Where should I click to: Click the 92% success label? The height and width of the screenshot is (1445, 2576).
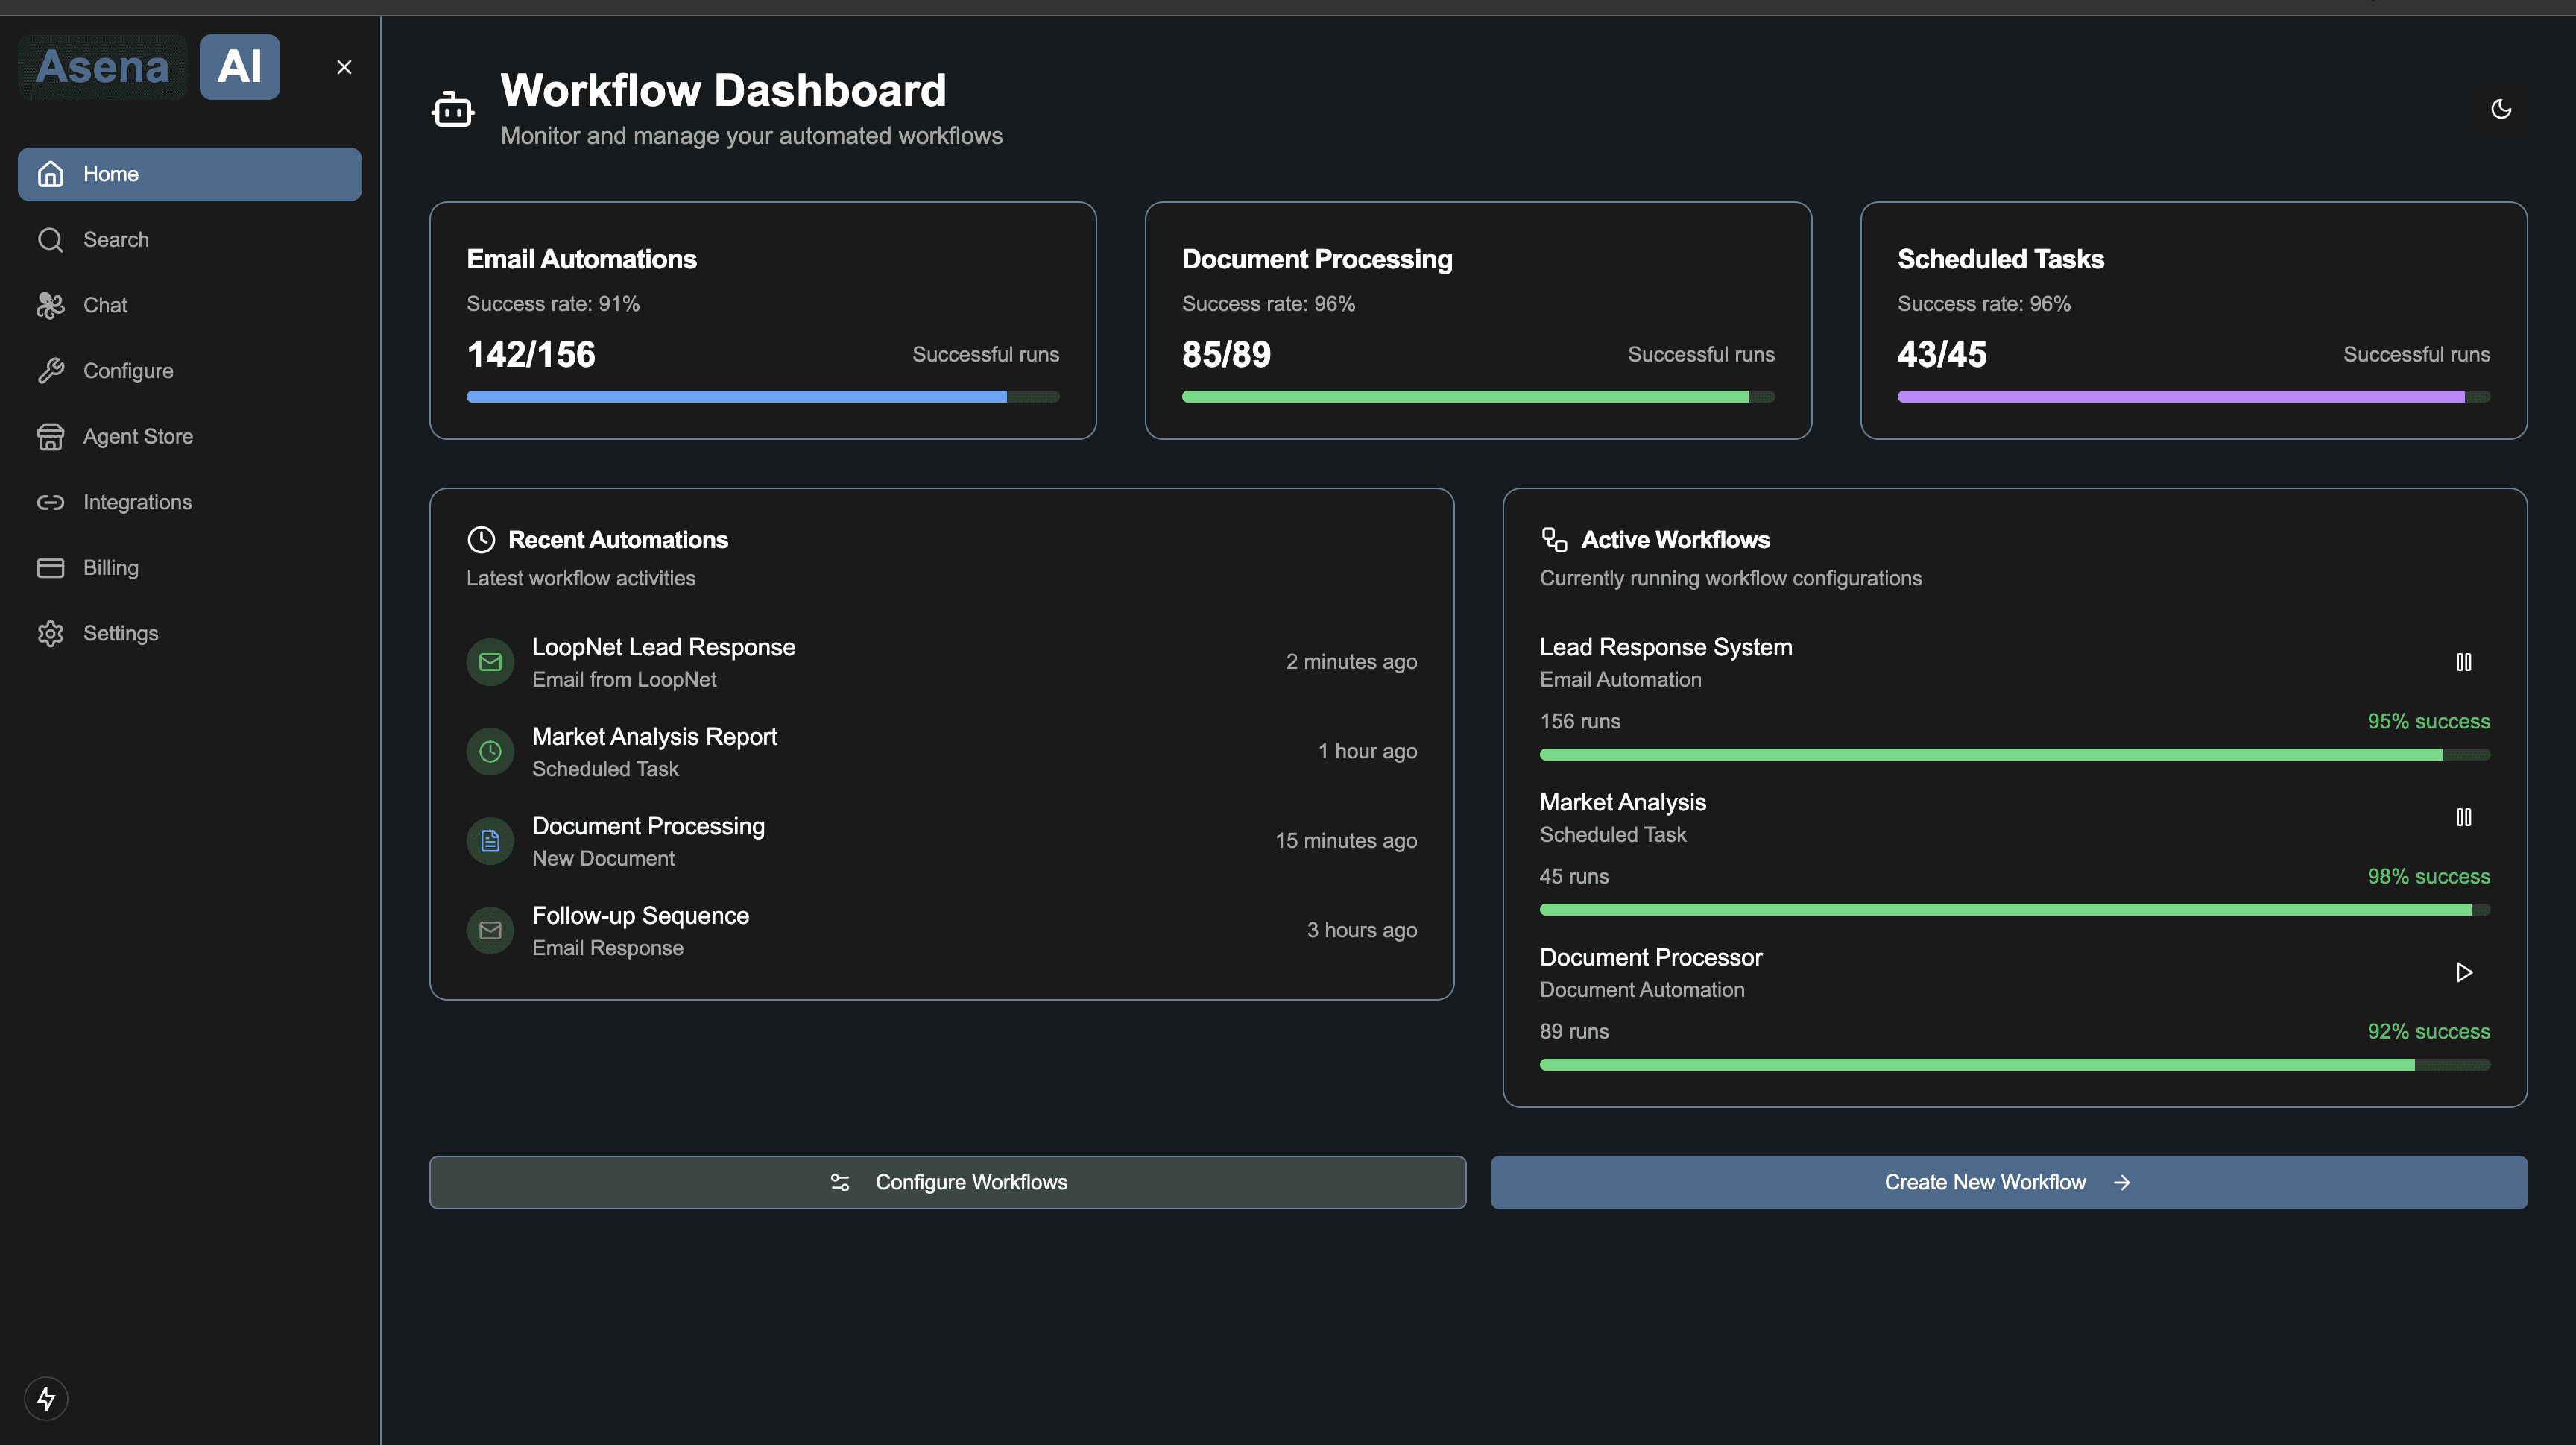(x=2429, y=1031)
